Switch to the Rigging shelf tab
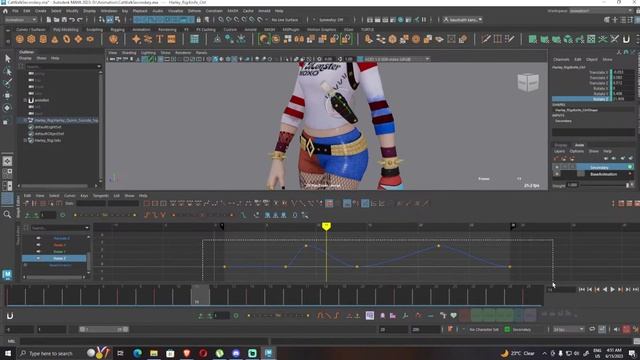The image size is (640, 360). pos(117,30)
